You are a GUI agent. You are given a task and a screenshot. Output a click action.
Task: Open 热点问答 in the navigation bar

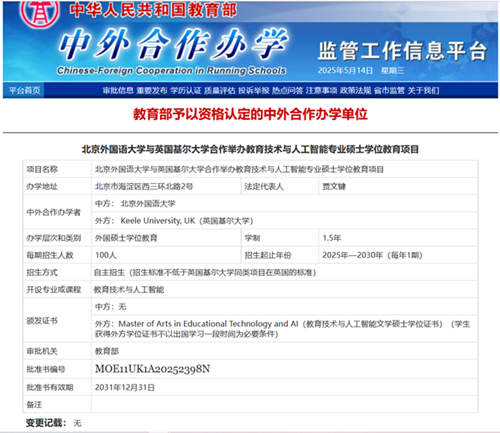tap(288, 91)
